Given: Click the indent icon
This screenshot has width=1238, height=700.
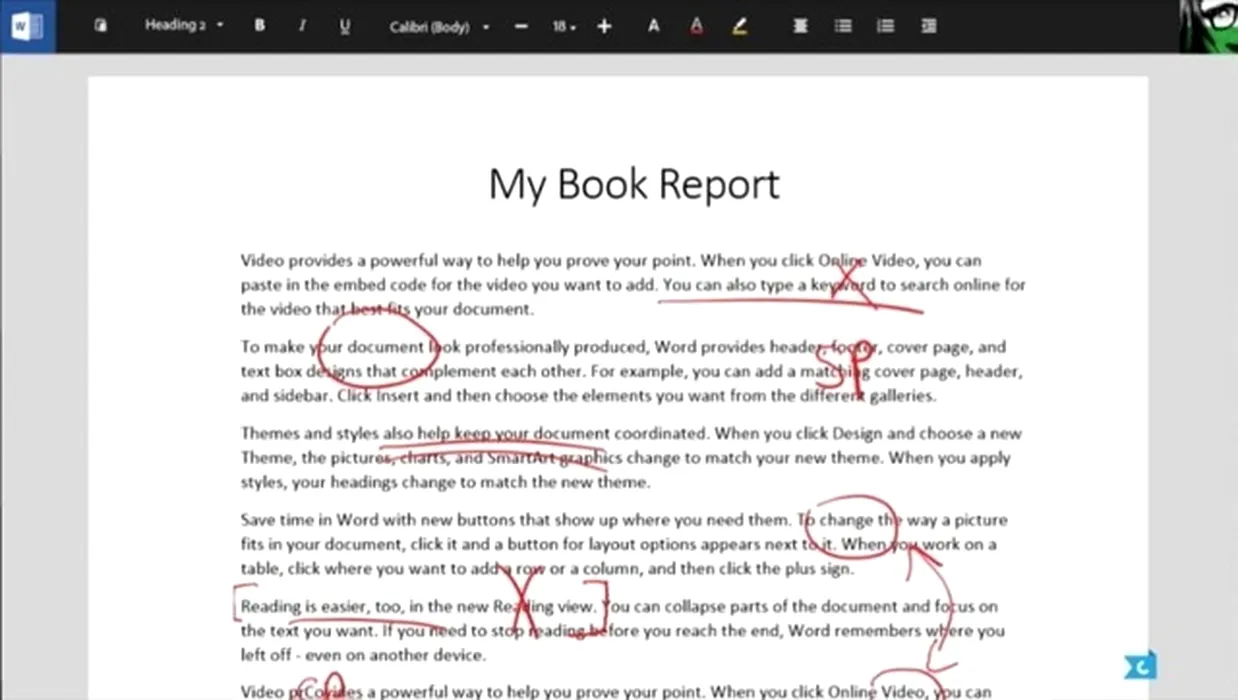Looking at the screenshot, I should (929, 27).
